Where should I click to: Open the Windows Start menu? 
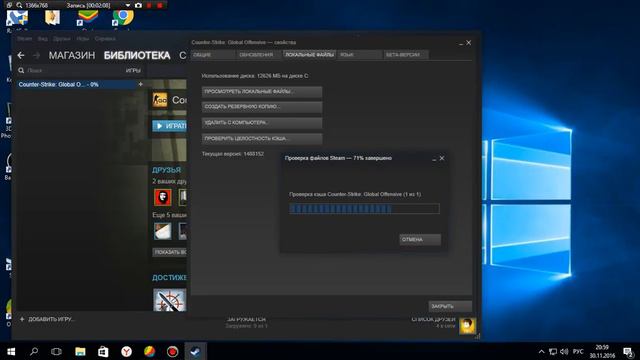tap(11, 351)
